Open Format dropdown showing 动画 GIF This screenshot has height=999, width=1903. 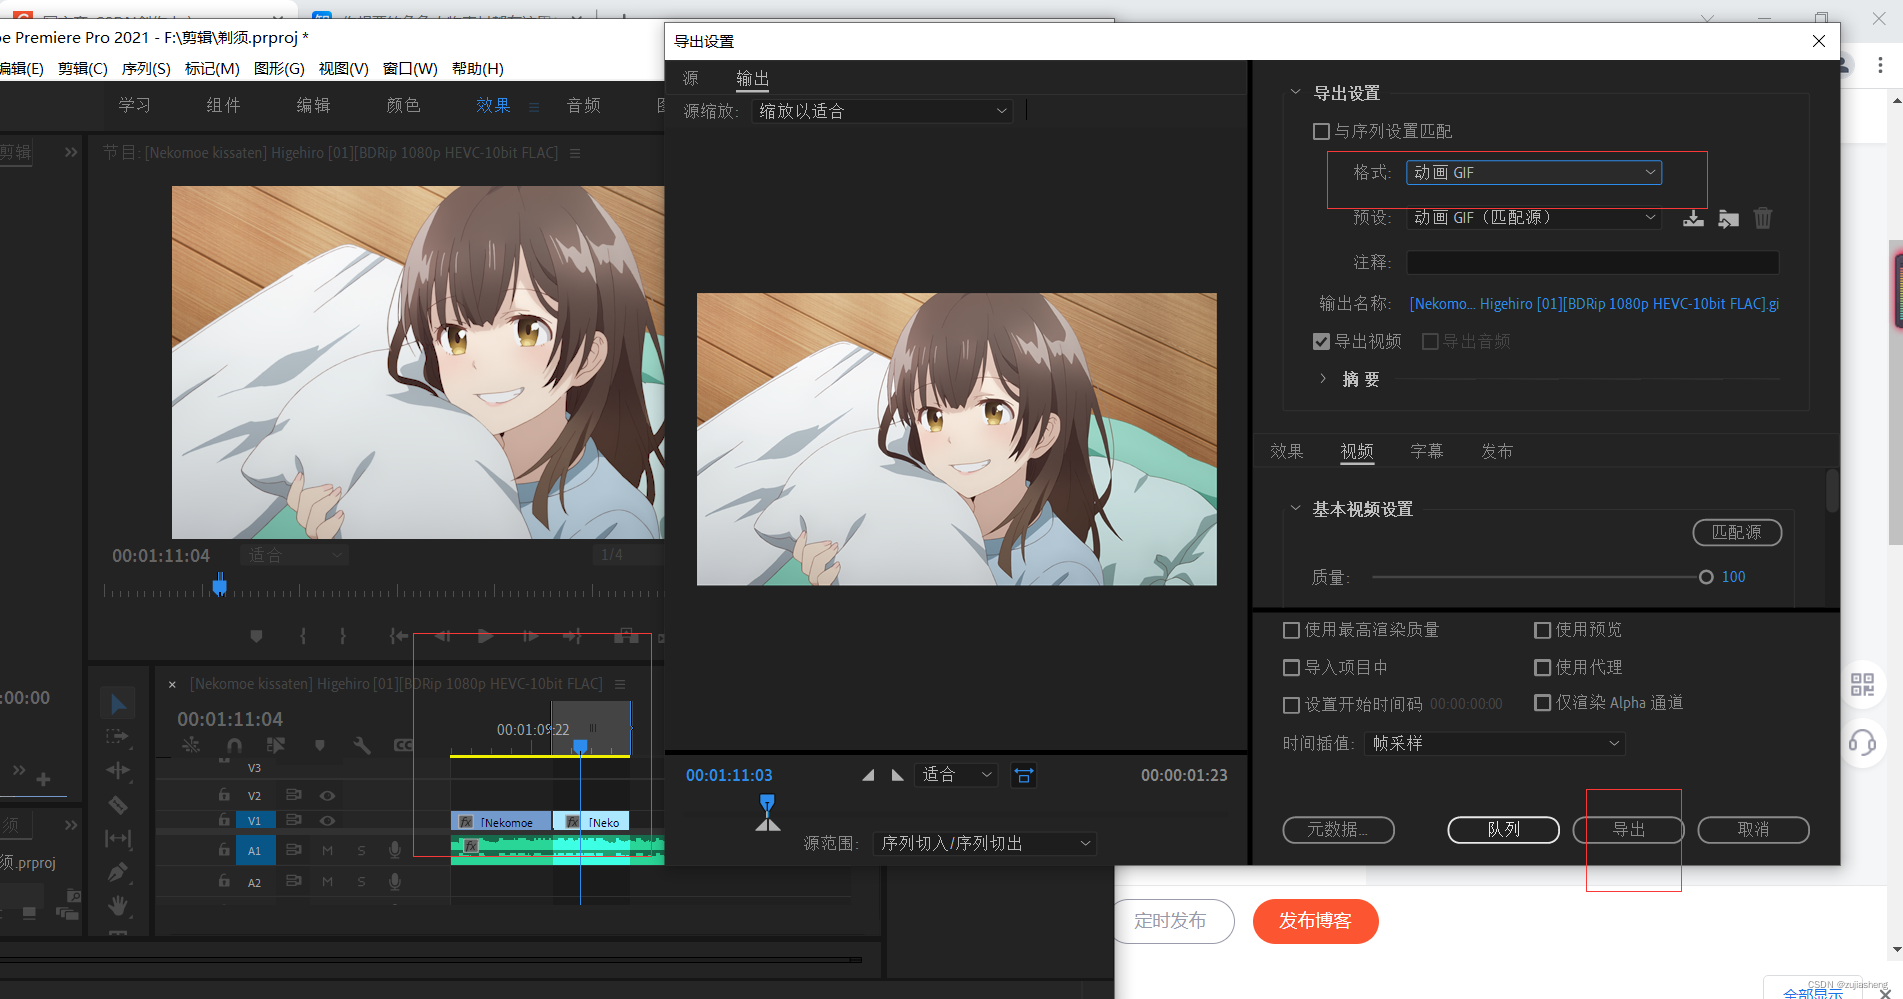[1534, 172]
